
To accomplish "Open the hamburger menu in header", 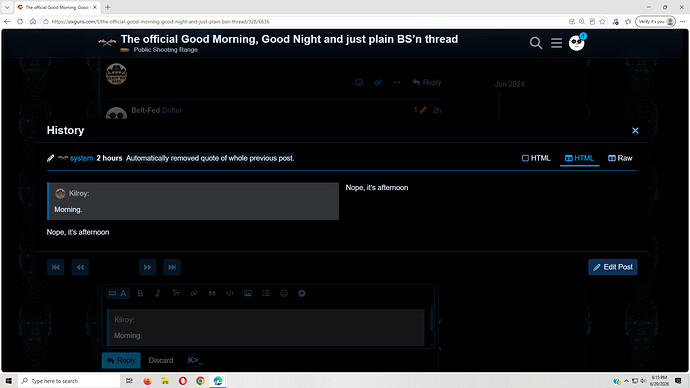I will coord(556,43).
